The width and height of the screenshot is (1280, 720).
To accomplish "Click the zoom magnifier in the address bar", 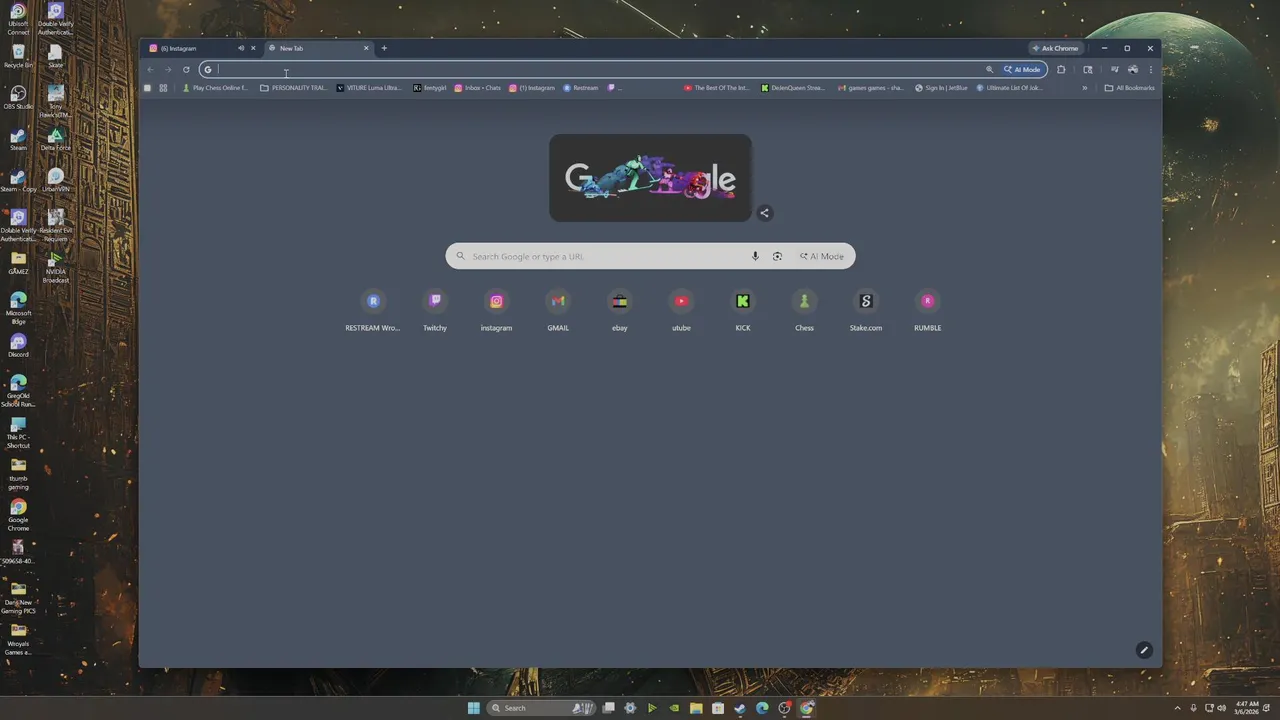I will (x=990, y=69).
